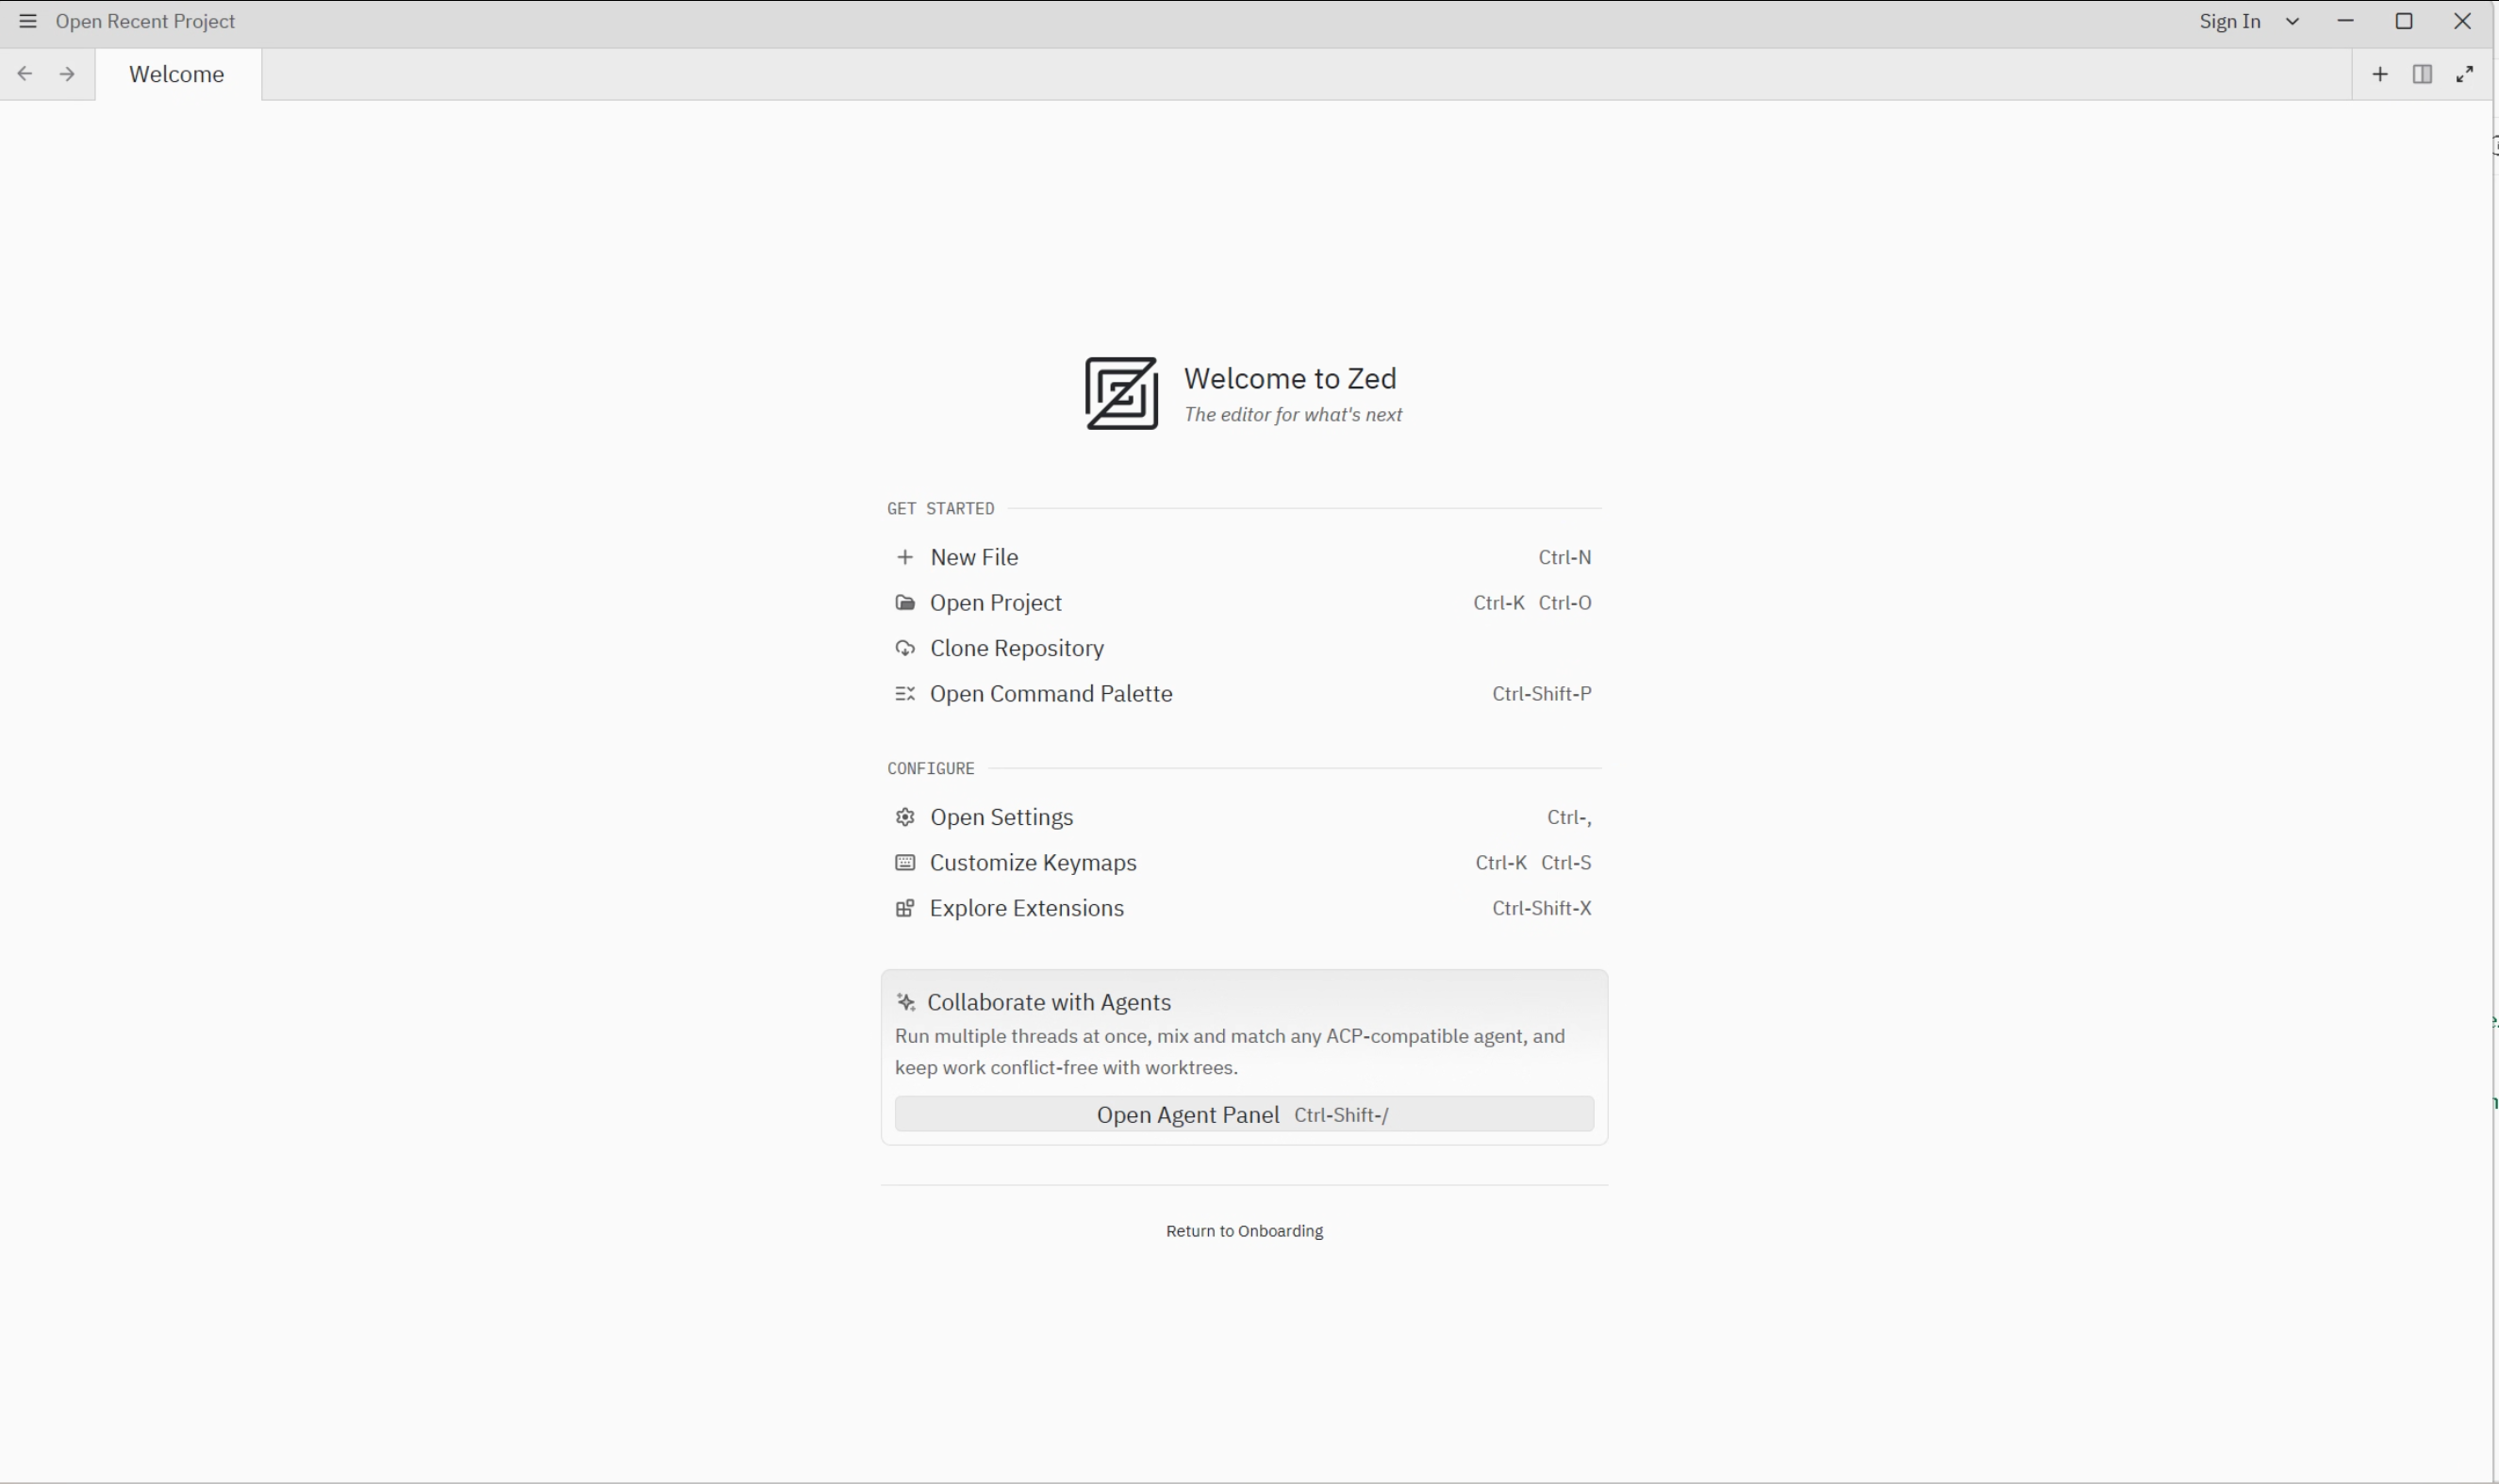Image resolution: width=2499 pixels, height=1484 pixels.
Task: Add a new tab with plus icon
Action: 2380,74
